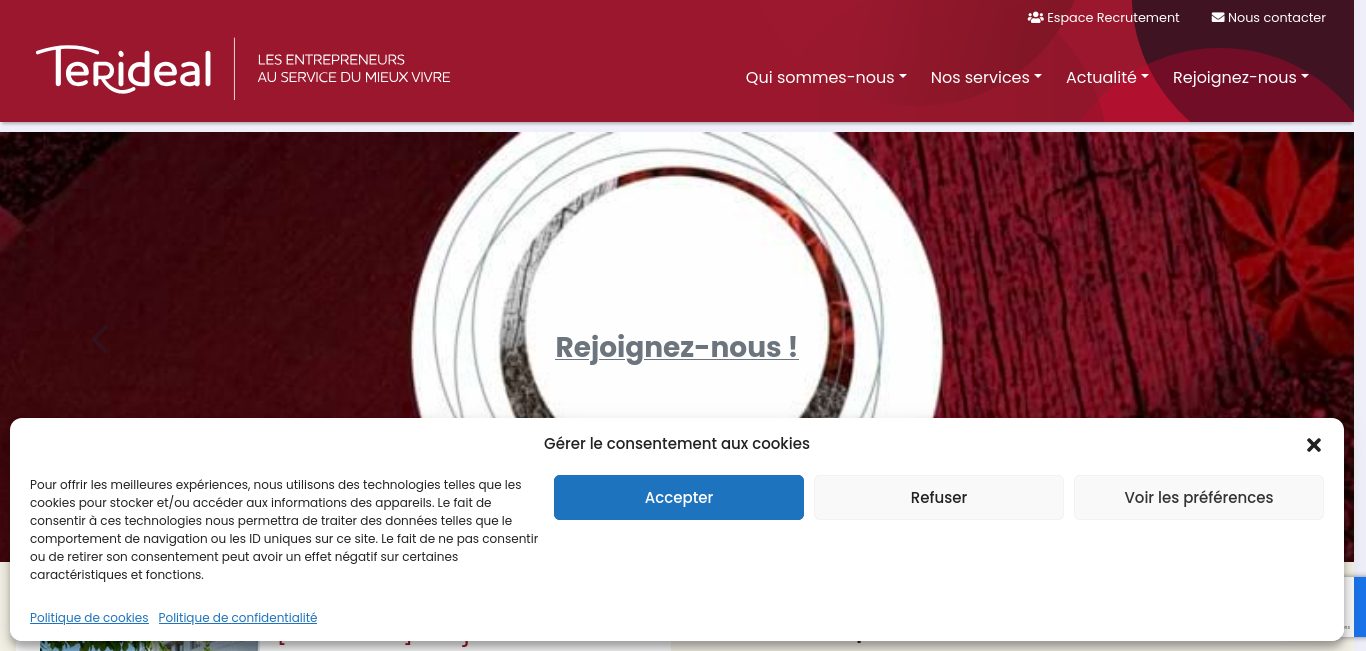The width and height of the screenshot is (1366, 651).
Task: Open the Nous contacter link
Action: 1269,18
